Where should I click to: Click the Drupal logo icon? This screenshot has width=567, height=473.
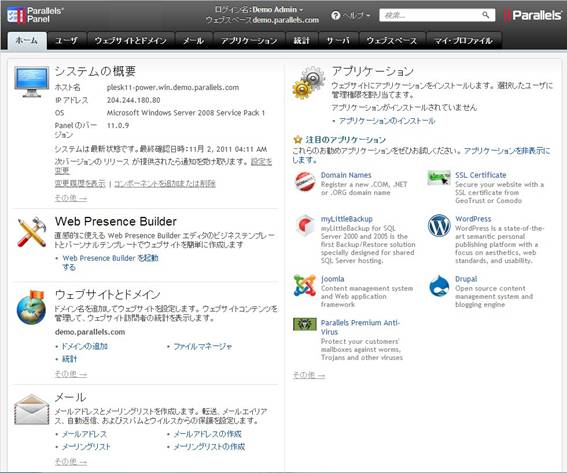pyautogui.click(x=439, y=286)
